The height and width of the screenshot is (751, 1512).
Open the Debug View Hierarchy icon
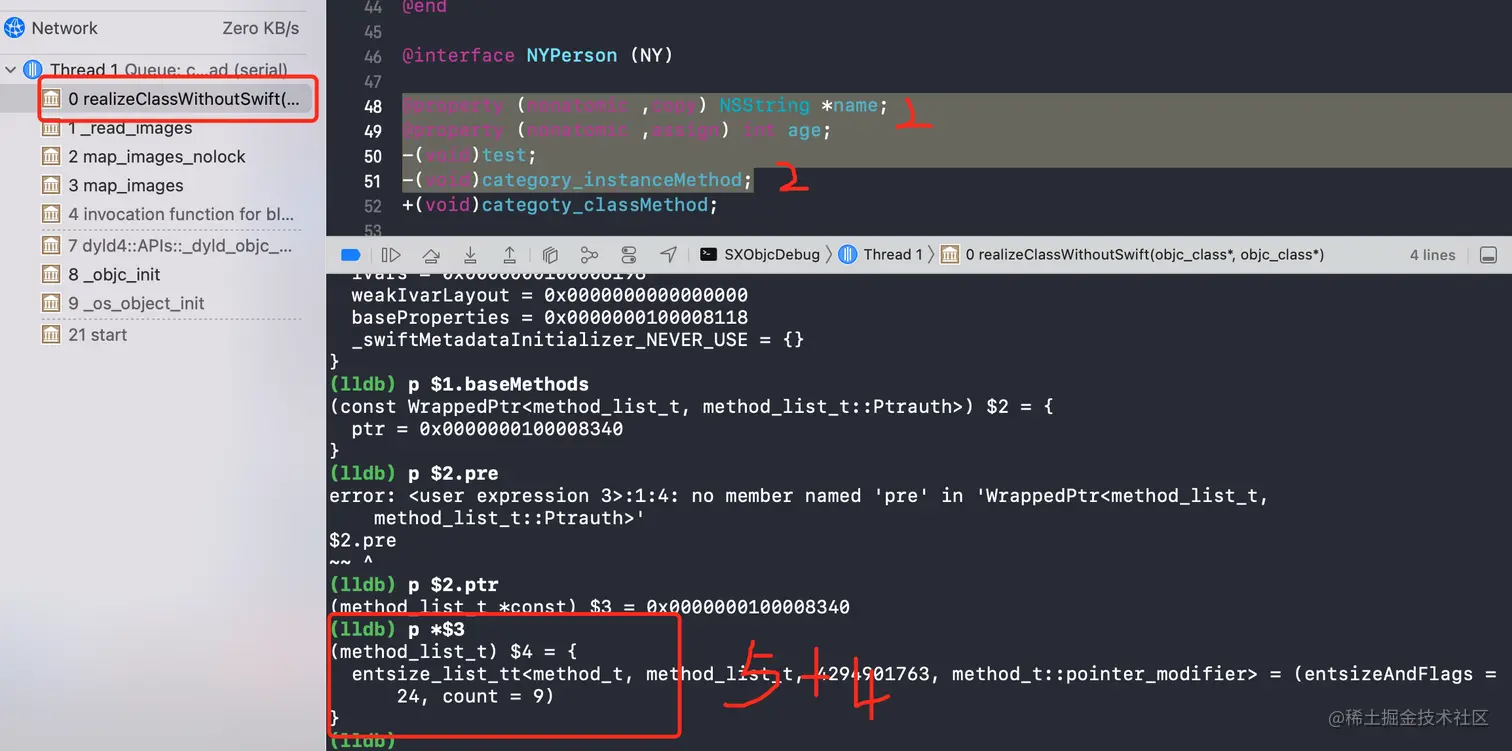(550, 255)
